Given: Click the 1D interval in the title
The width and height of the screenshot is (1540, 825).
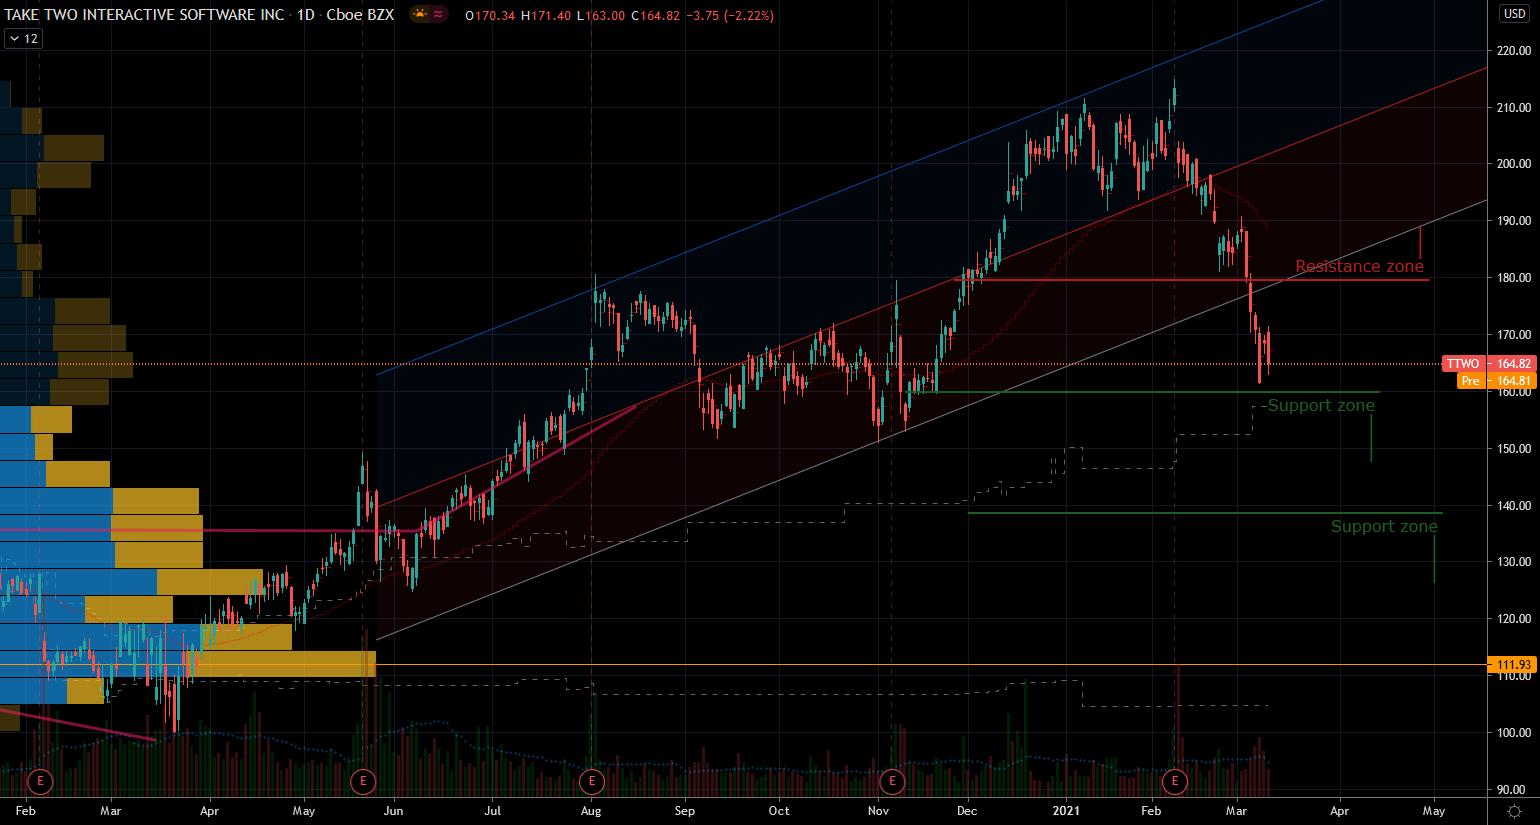Looking at the screenshot, I should click(x=305, y=15).
